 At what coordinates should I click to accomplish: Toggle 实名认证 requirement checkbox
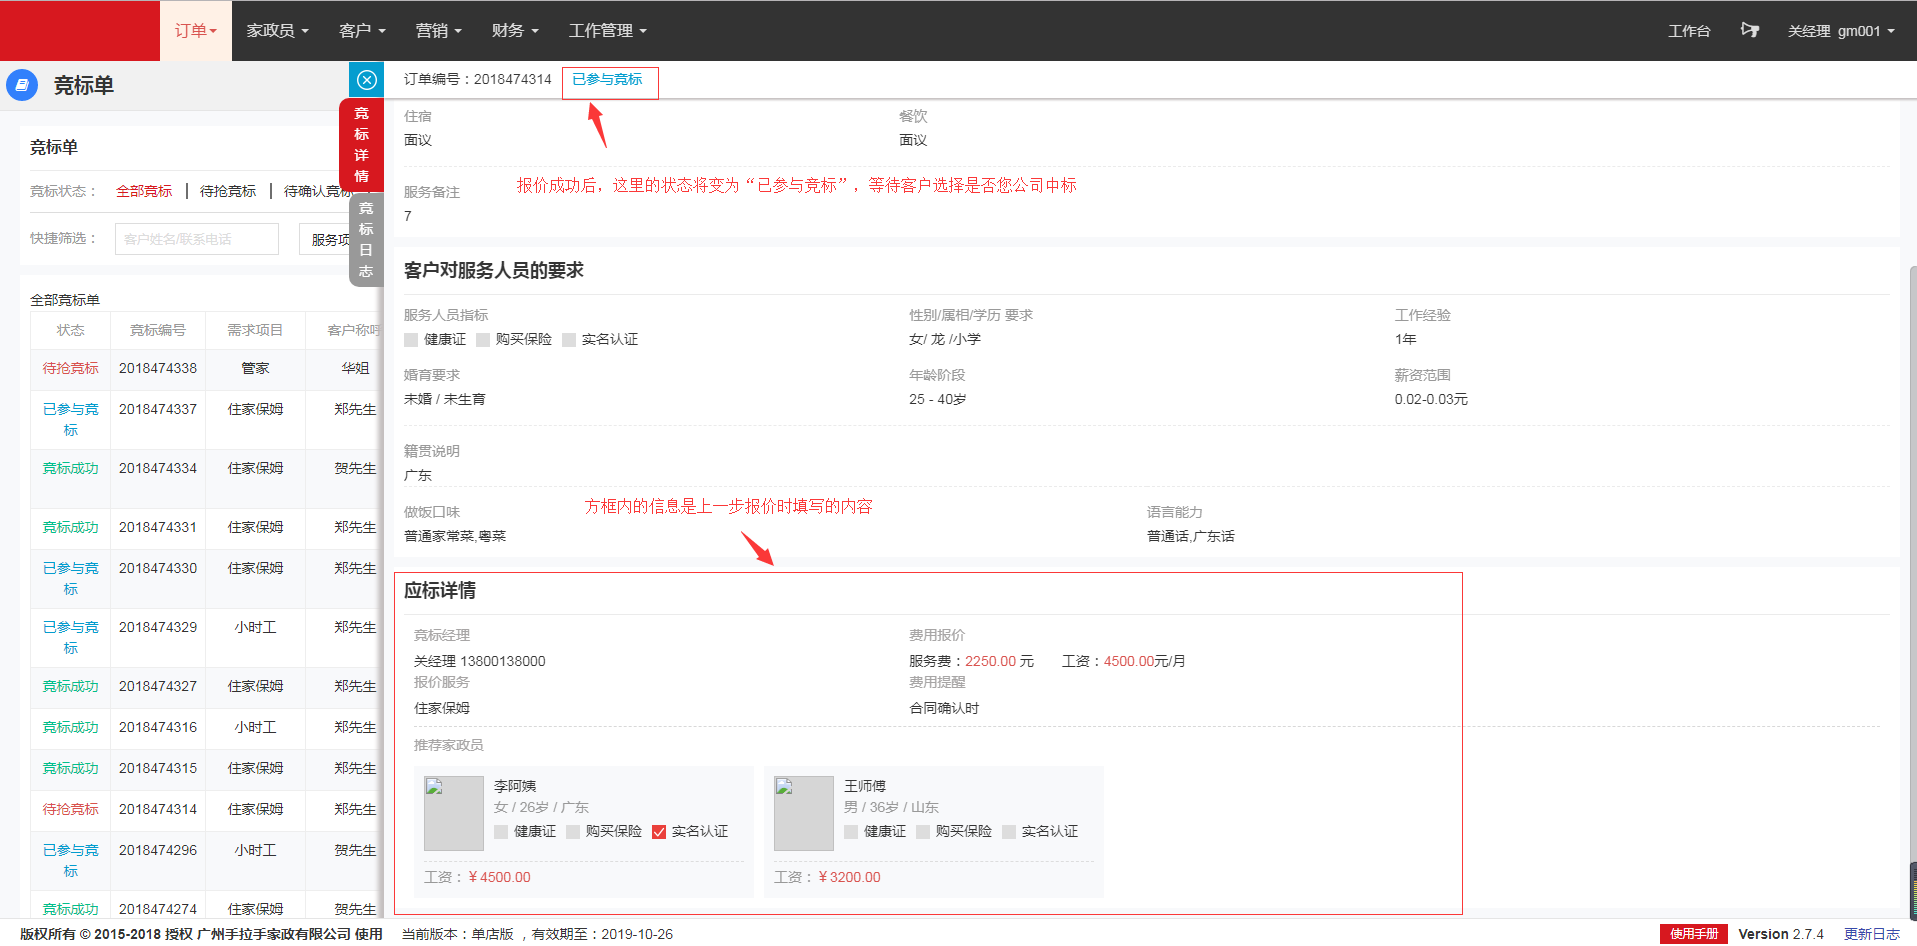569,340
